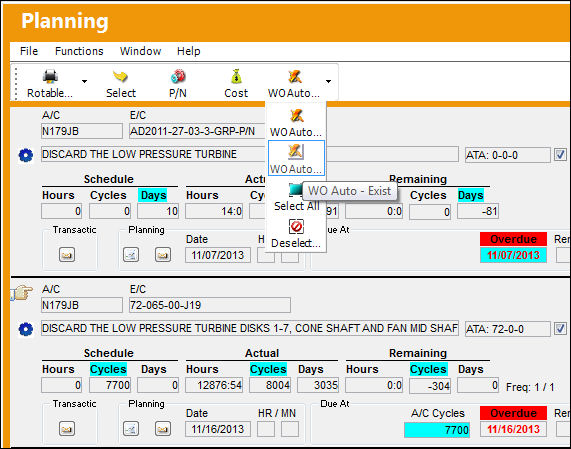Open the Functions menu

point(79,51)
